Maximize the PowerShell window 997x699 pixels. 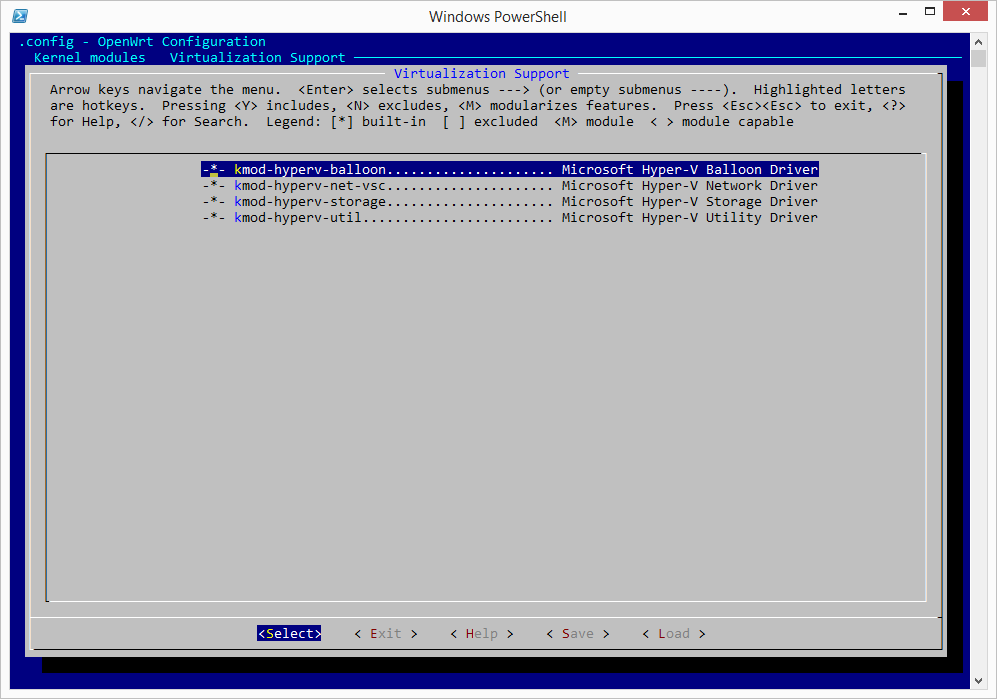click(930, 12)
